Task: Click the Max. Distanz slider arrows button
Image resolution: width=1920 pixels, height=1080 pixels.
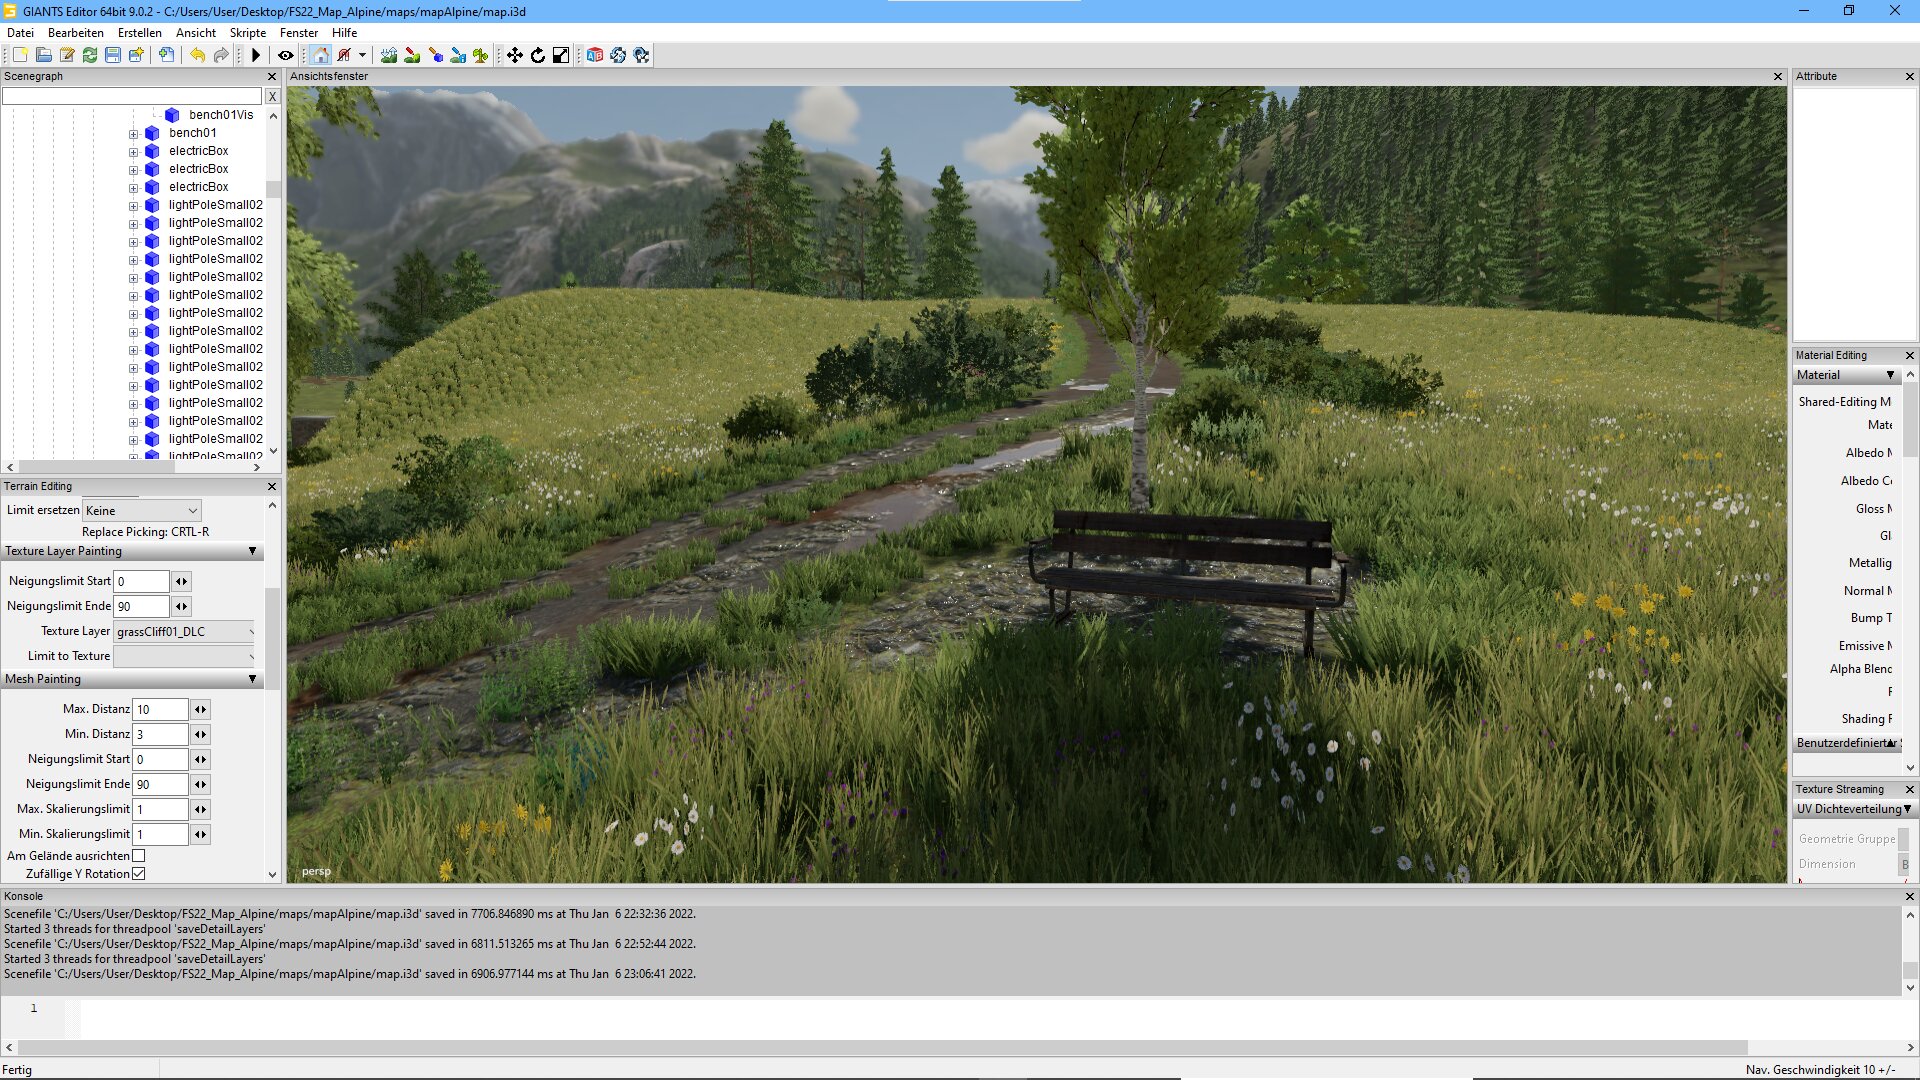Action: [200, 710]
